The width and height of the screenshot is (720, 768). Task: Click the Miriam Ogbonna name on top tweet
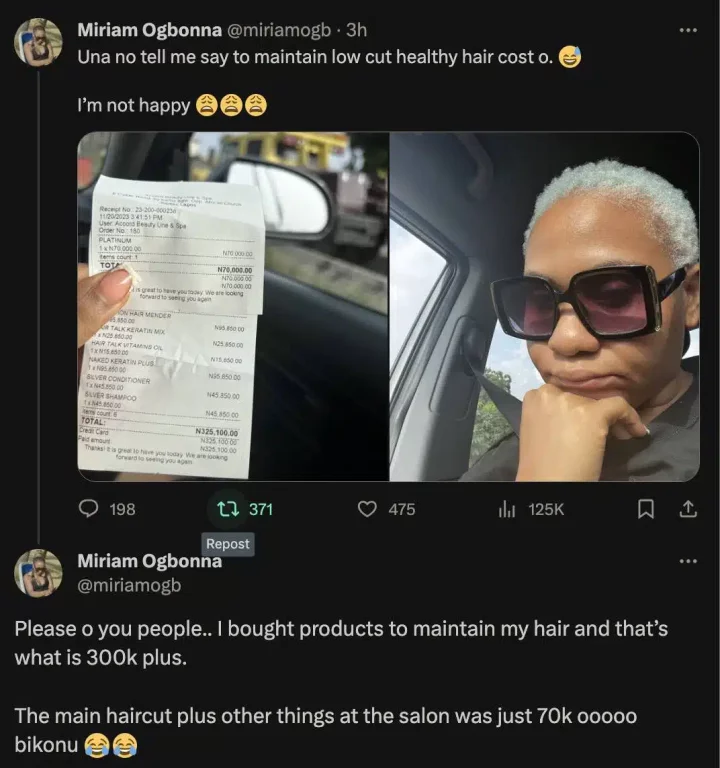[149, 30]
